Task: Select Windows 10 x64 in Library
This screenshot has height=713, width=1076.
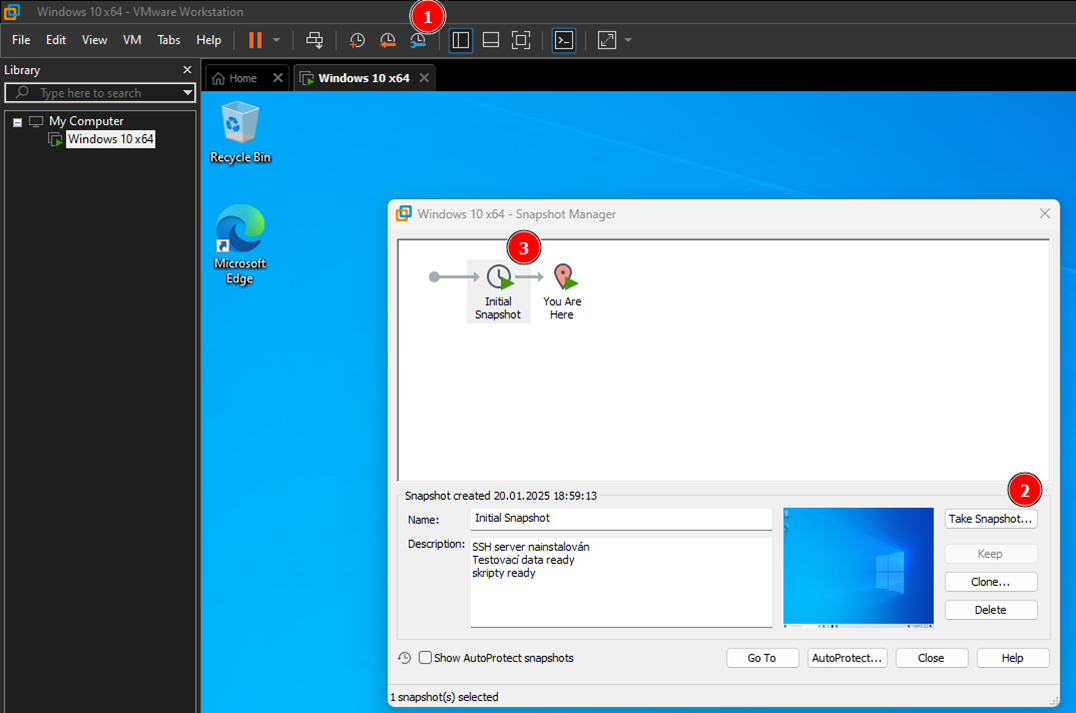Action: coord(110,140)
